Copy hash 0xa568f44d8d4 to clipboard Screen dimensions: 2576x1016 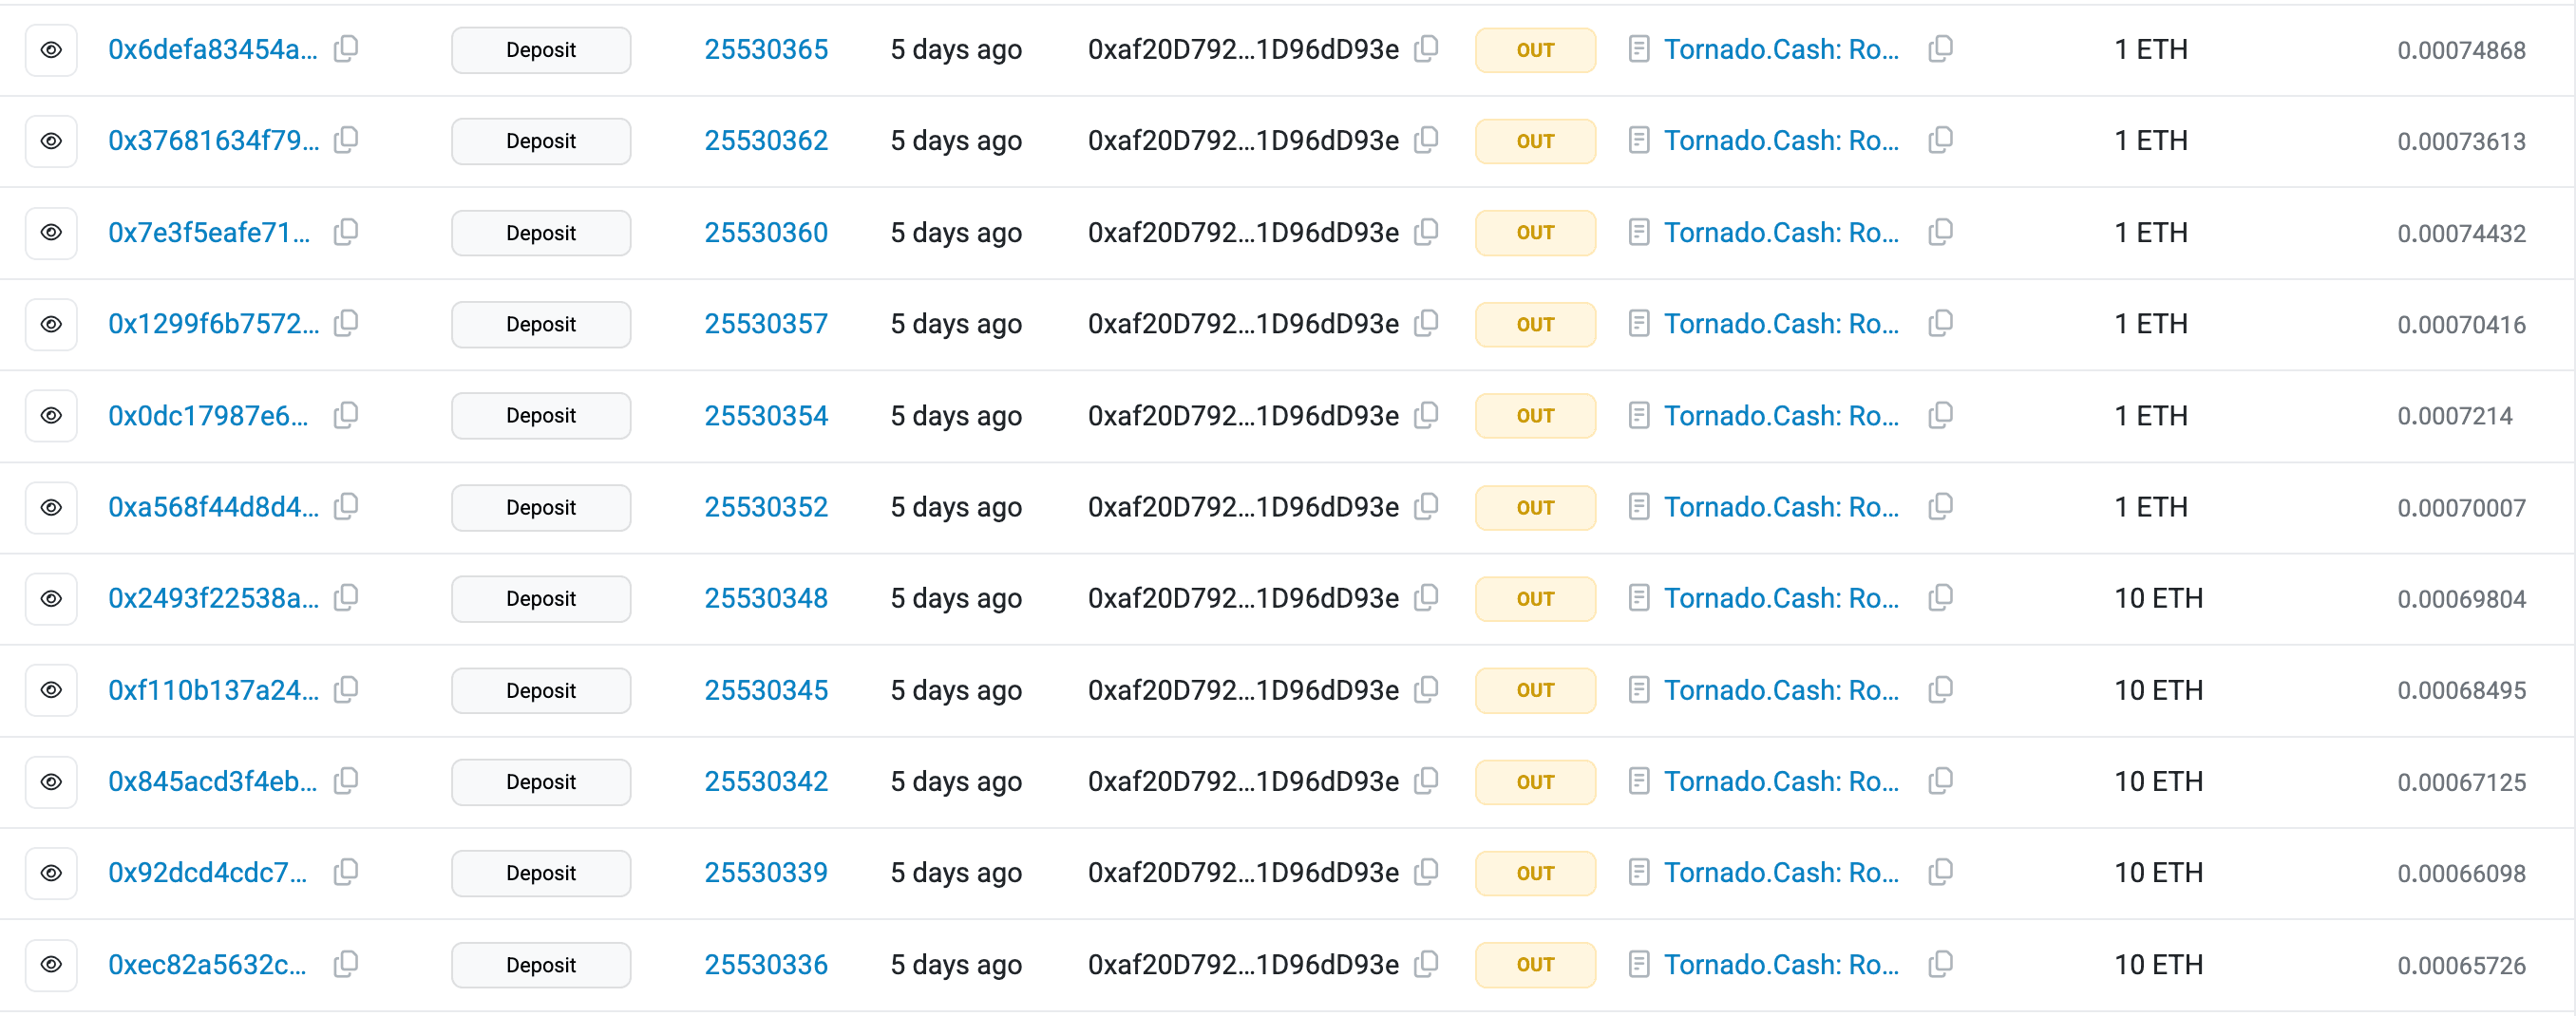point(346,507)
